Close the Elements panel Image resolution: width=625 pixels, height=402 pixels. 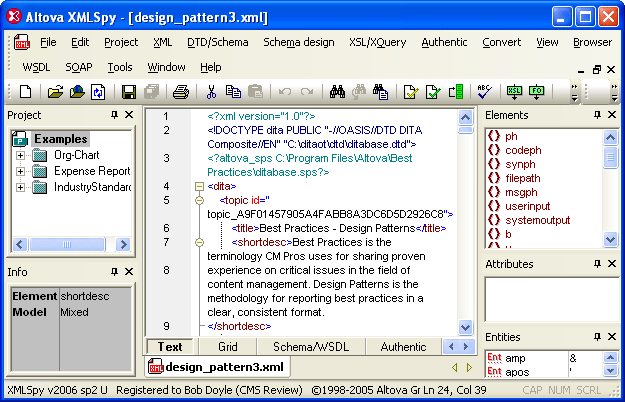click(x=612, y=115)
